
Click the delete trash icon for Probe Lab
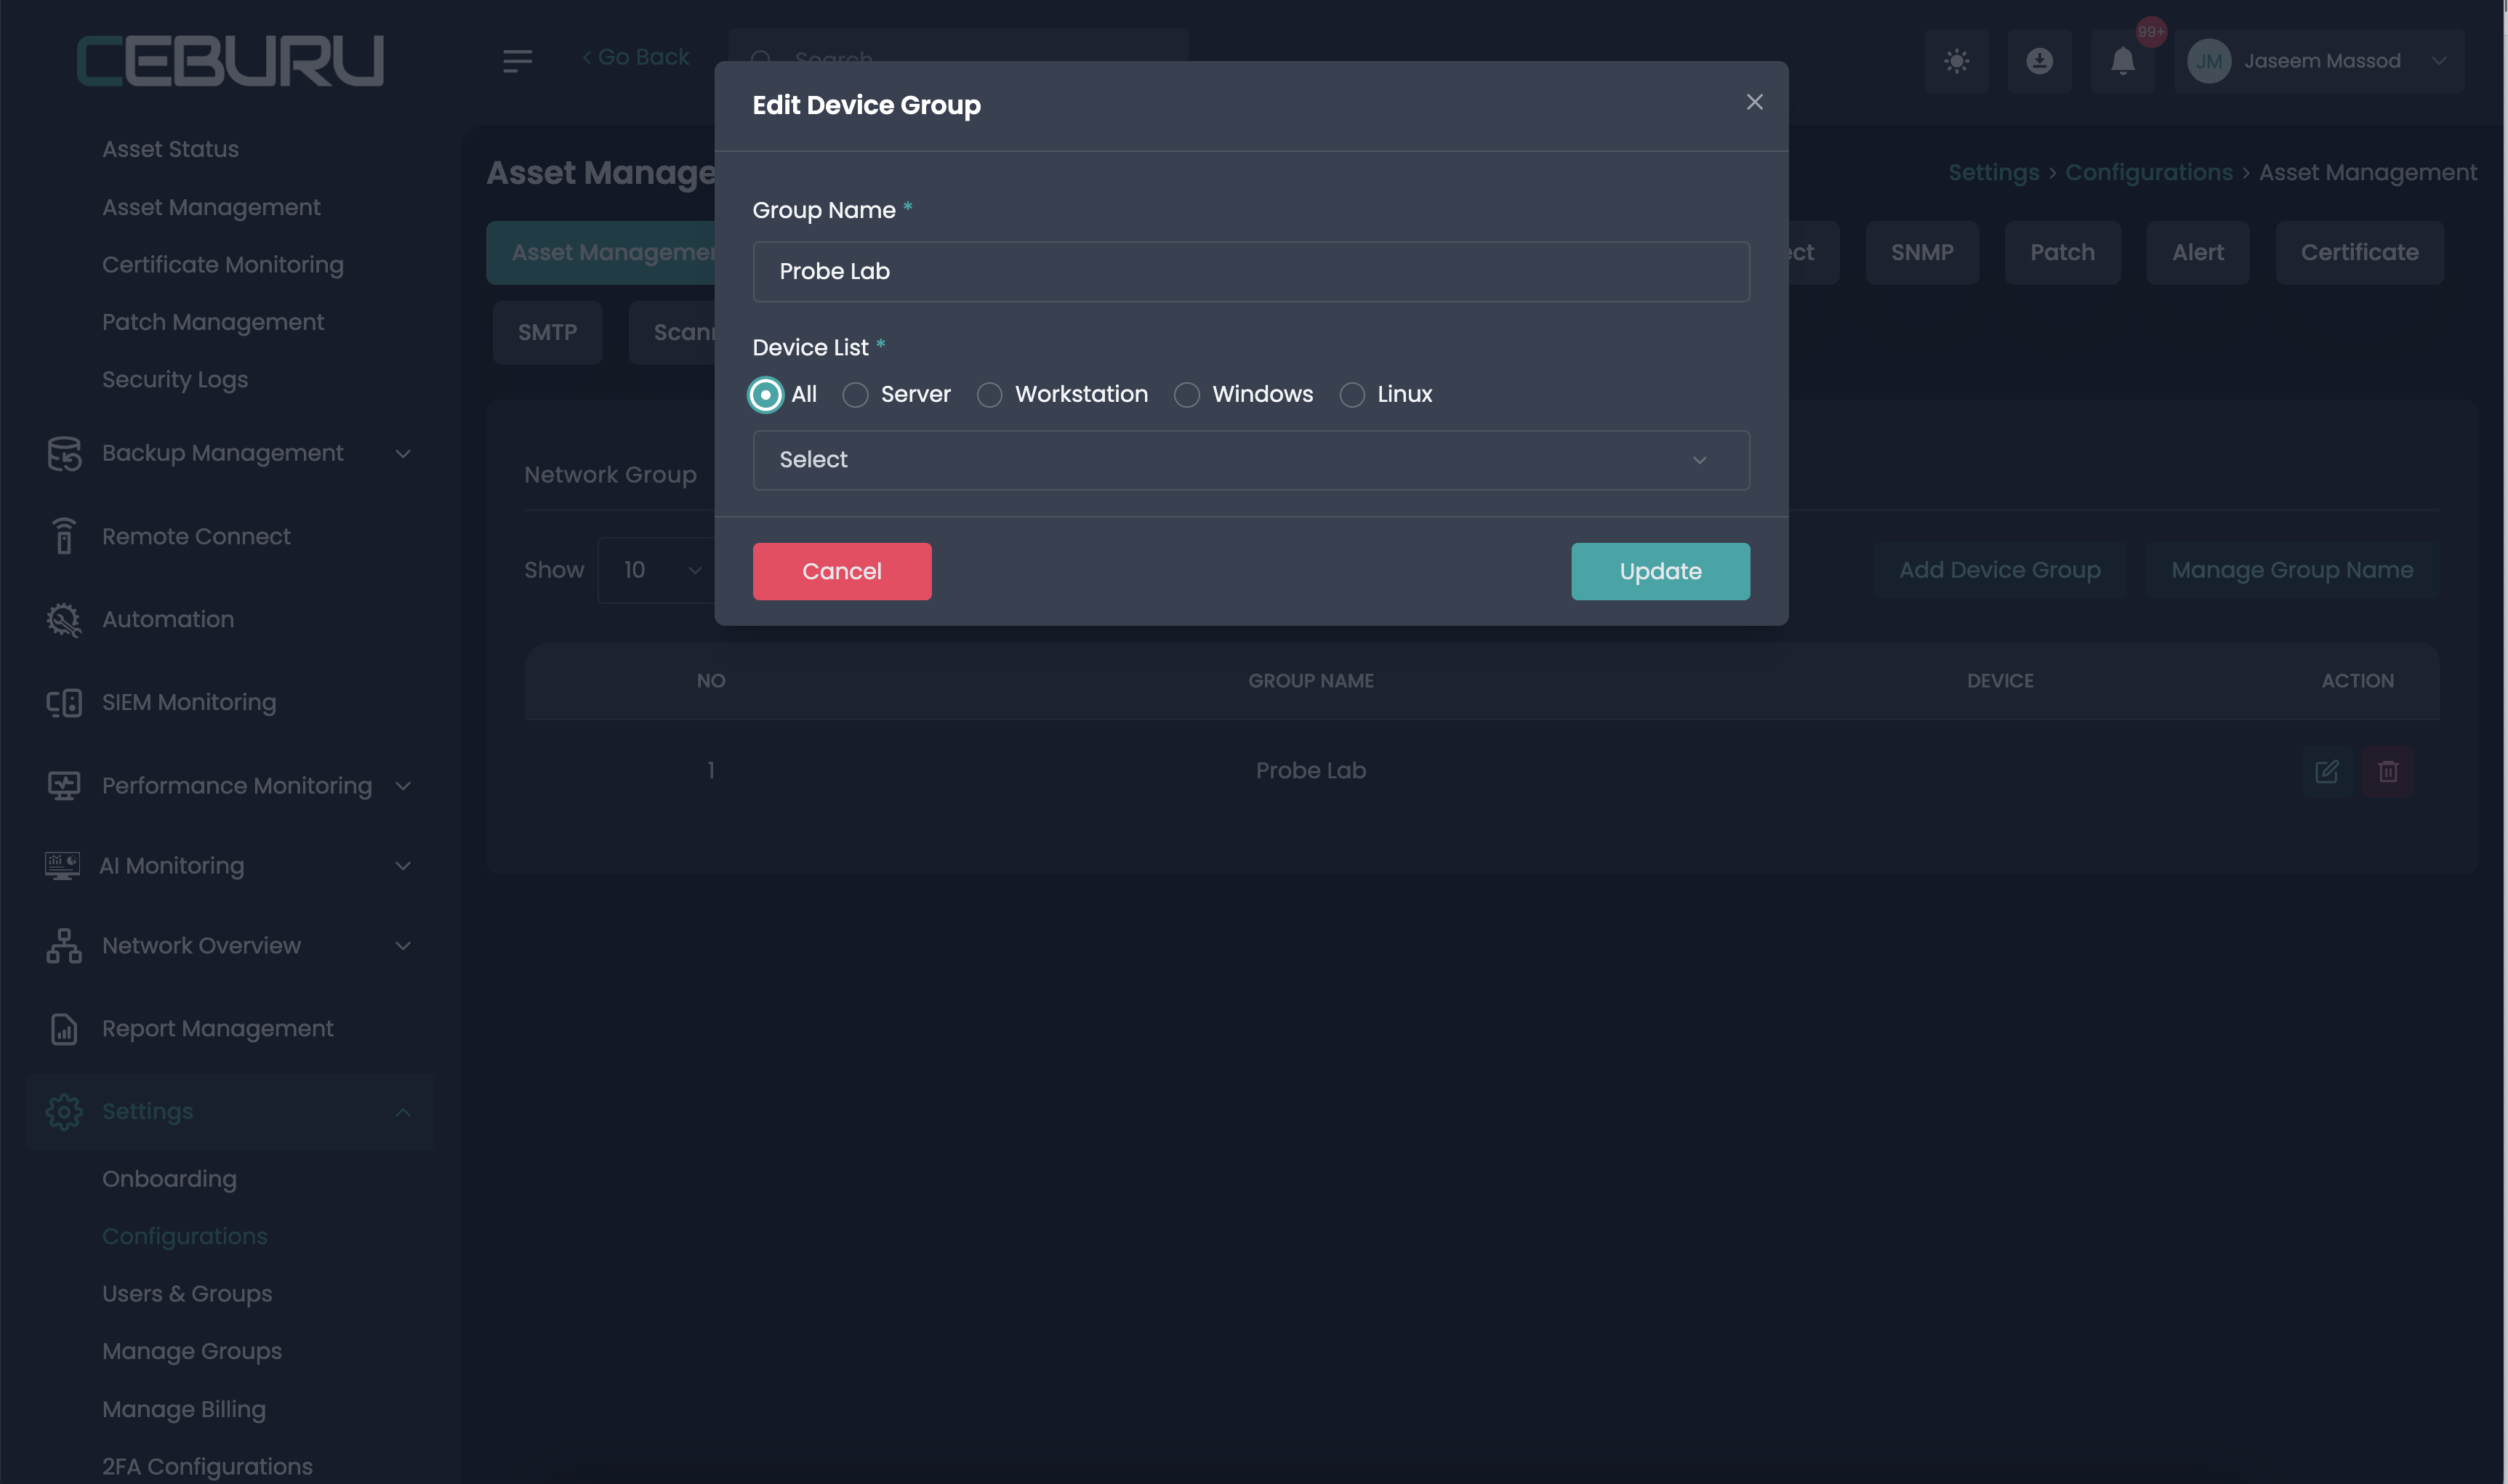[2388, 771]
